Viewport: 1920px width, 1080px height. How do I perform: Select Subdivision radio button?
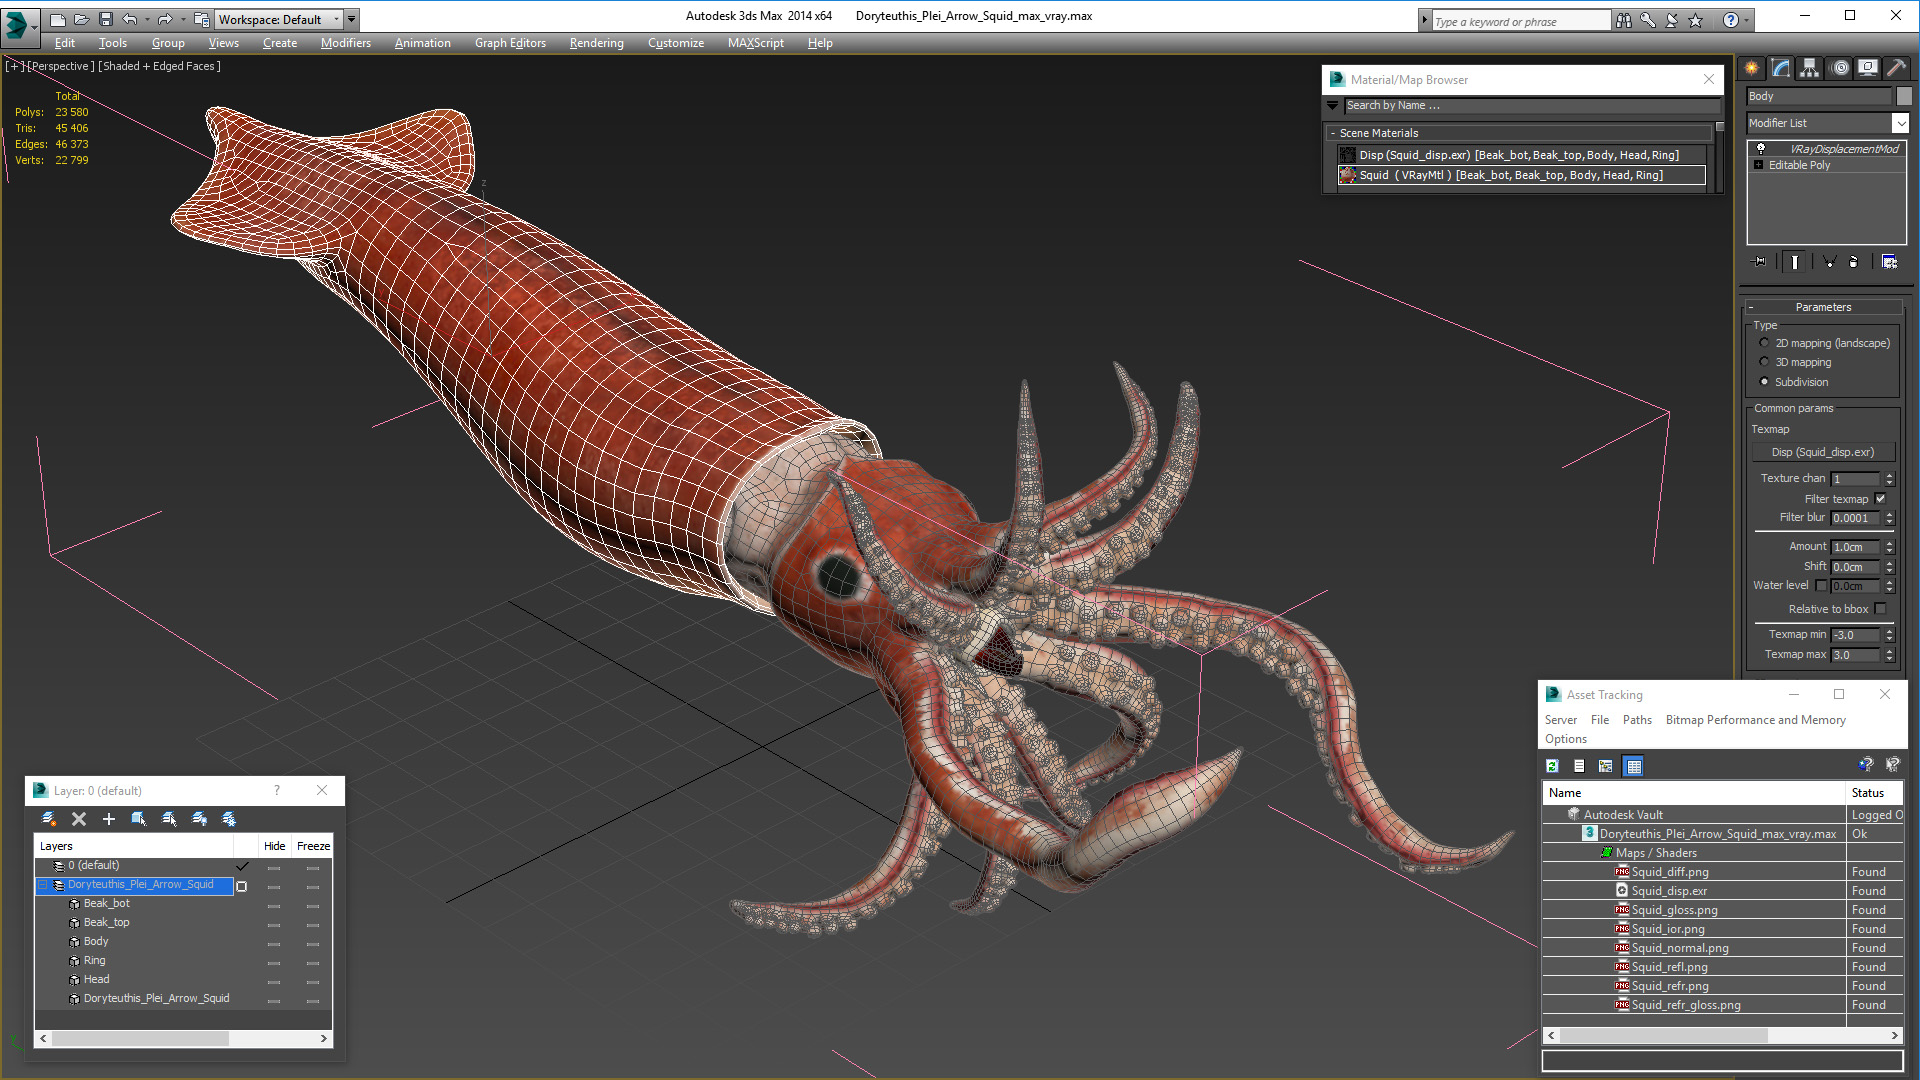tap(1764, 382)
